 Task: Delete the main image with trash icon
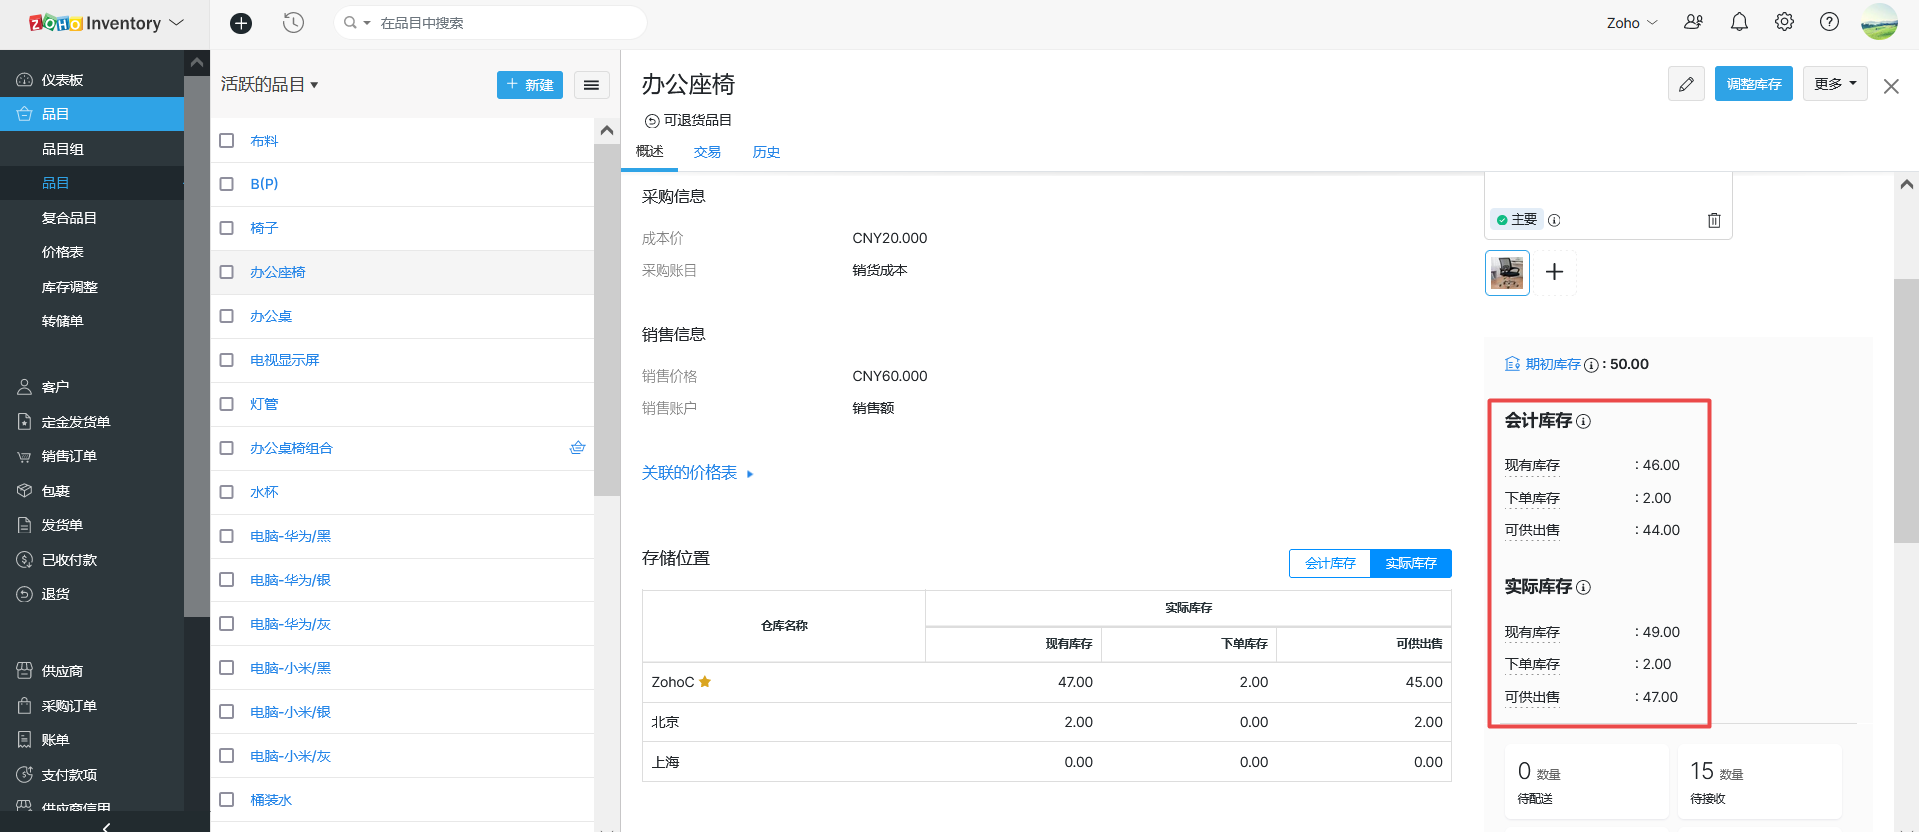point(1714,220)
